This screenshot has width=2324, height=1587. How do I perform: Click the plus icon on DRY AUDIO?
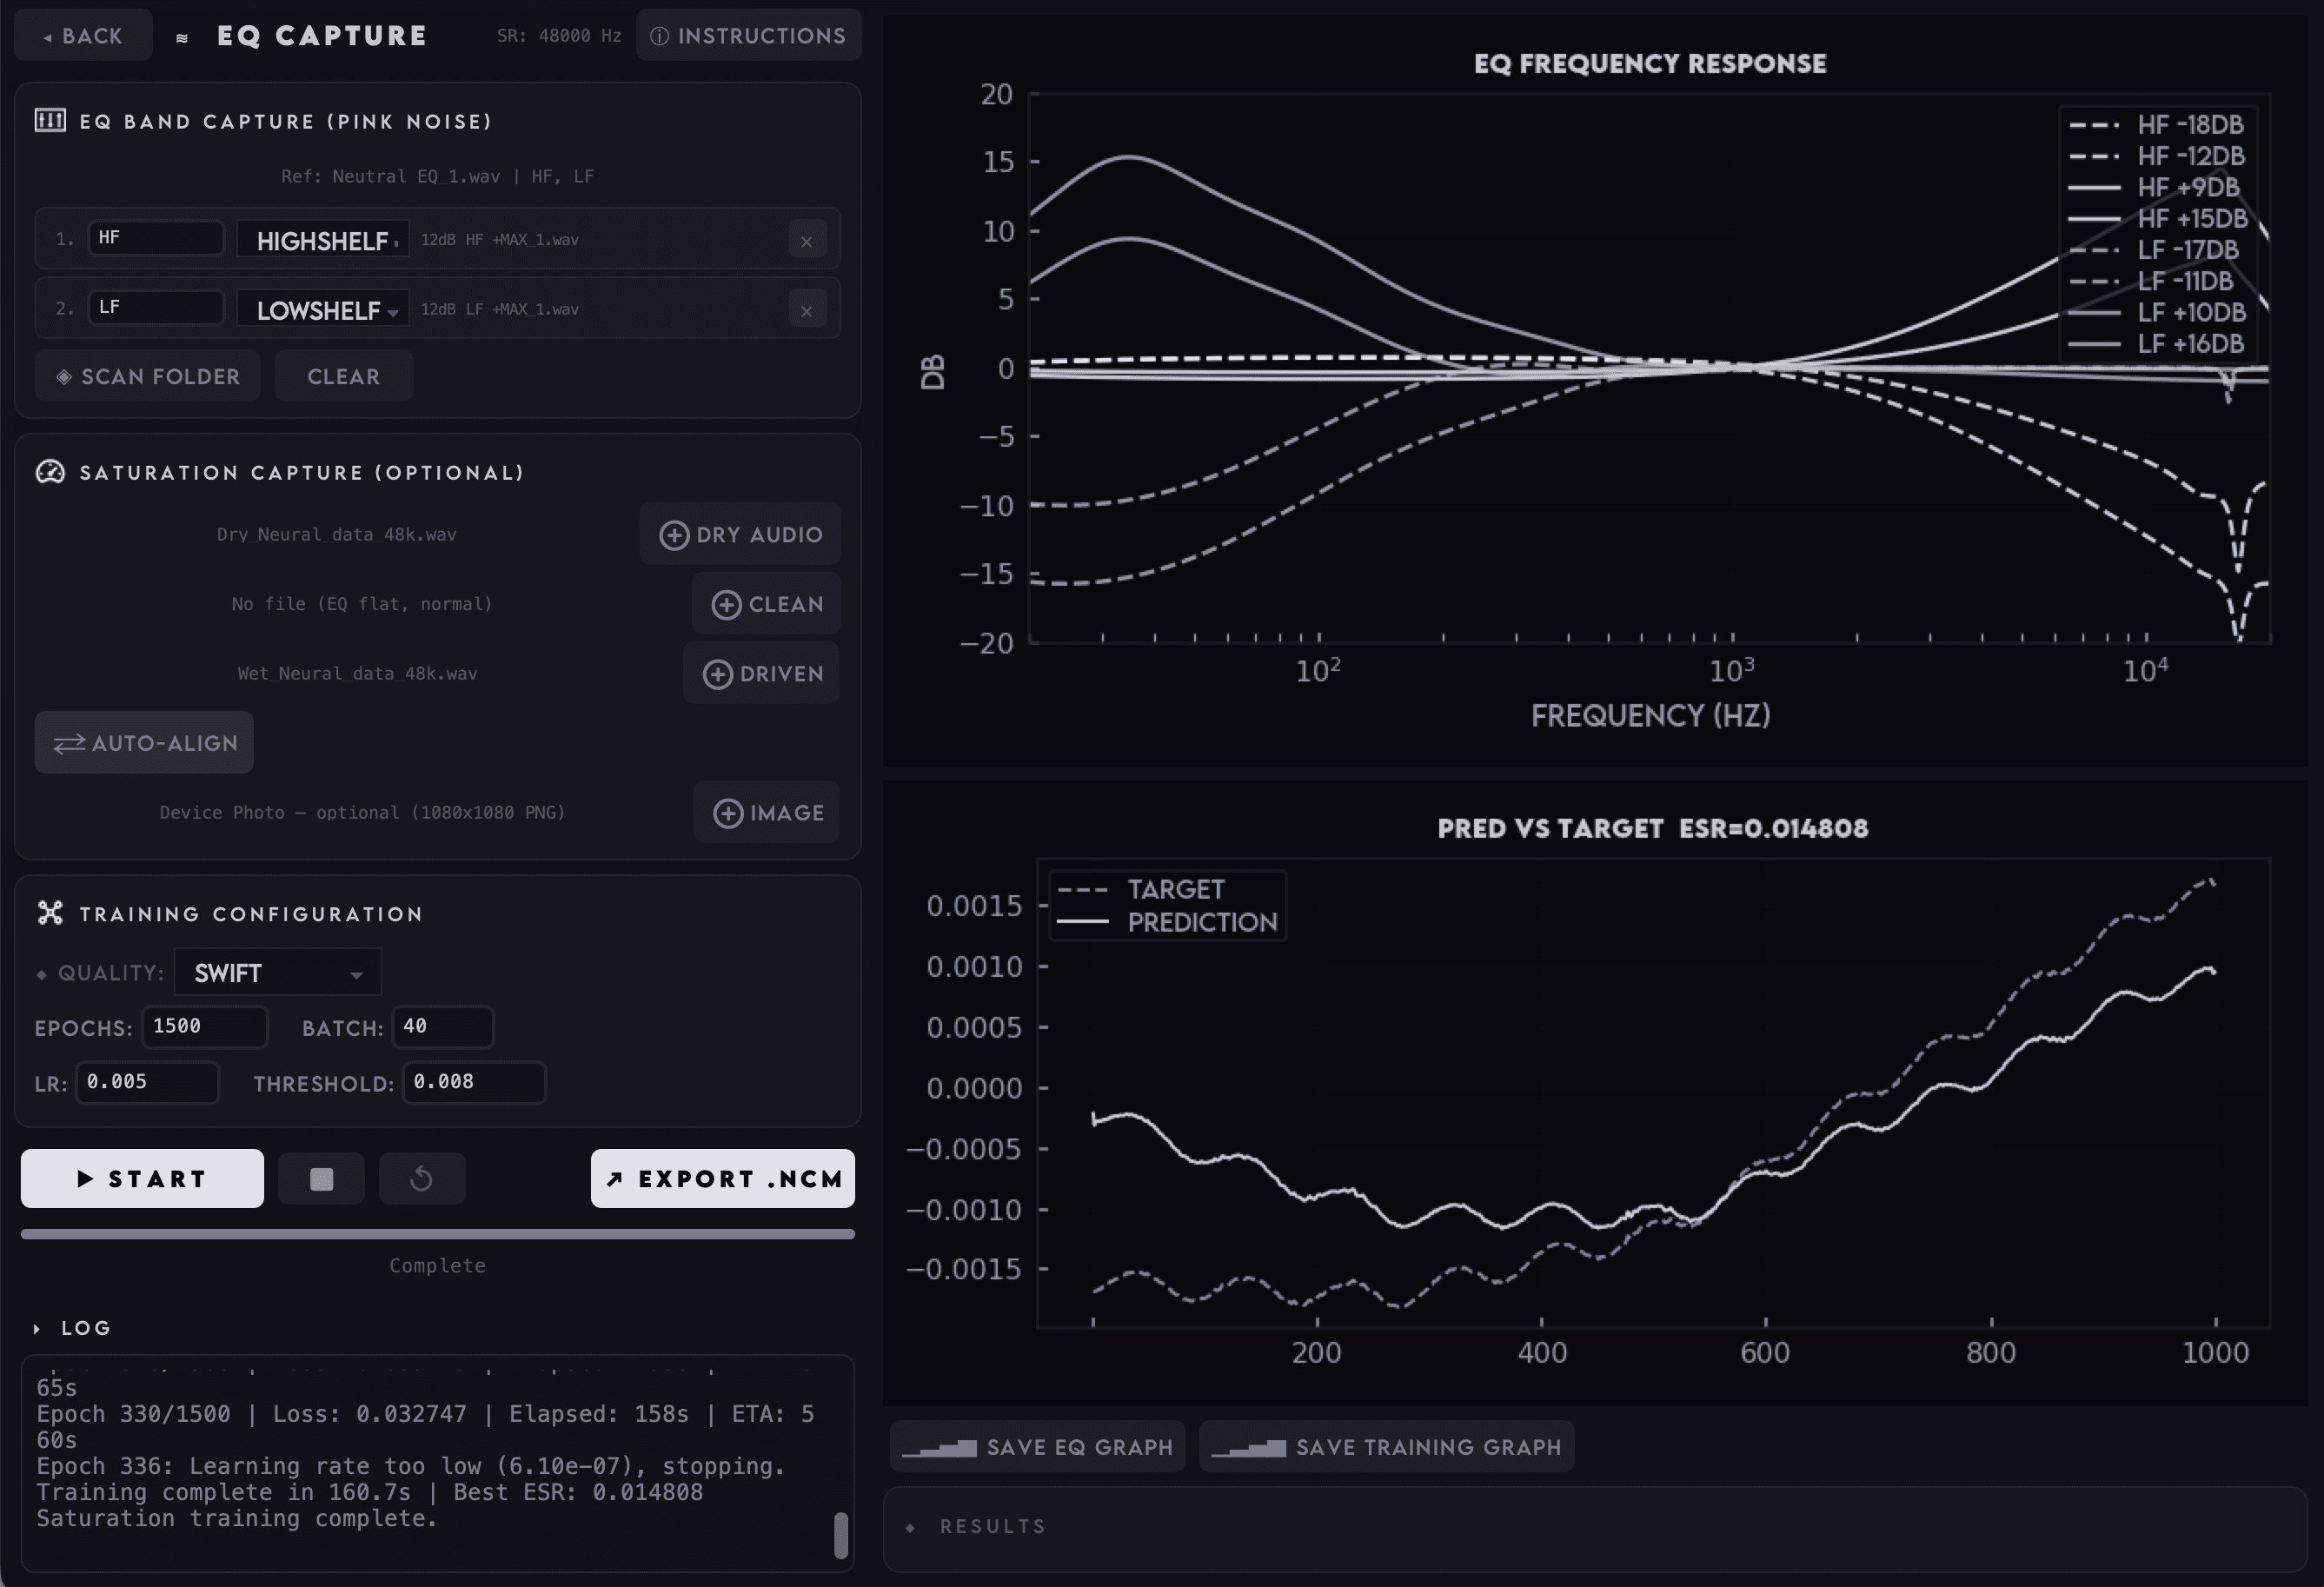tap(675, 534)
